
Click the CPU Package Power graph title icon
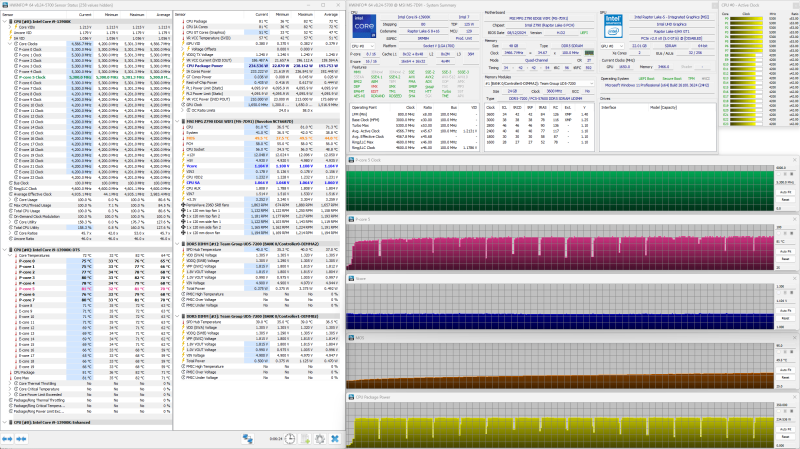click(x=351, y=398)
